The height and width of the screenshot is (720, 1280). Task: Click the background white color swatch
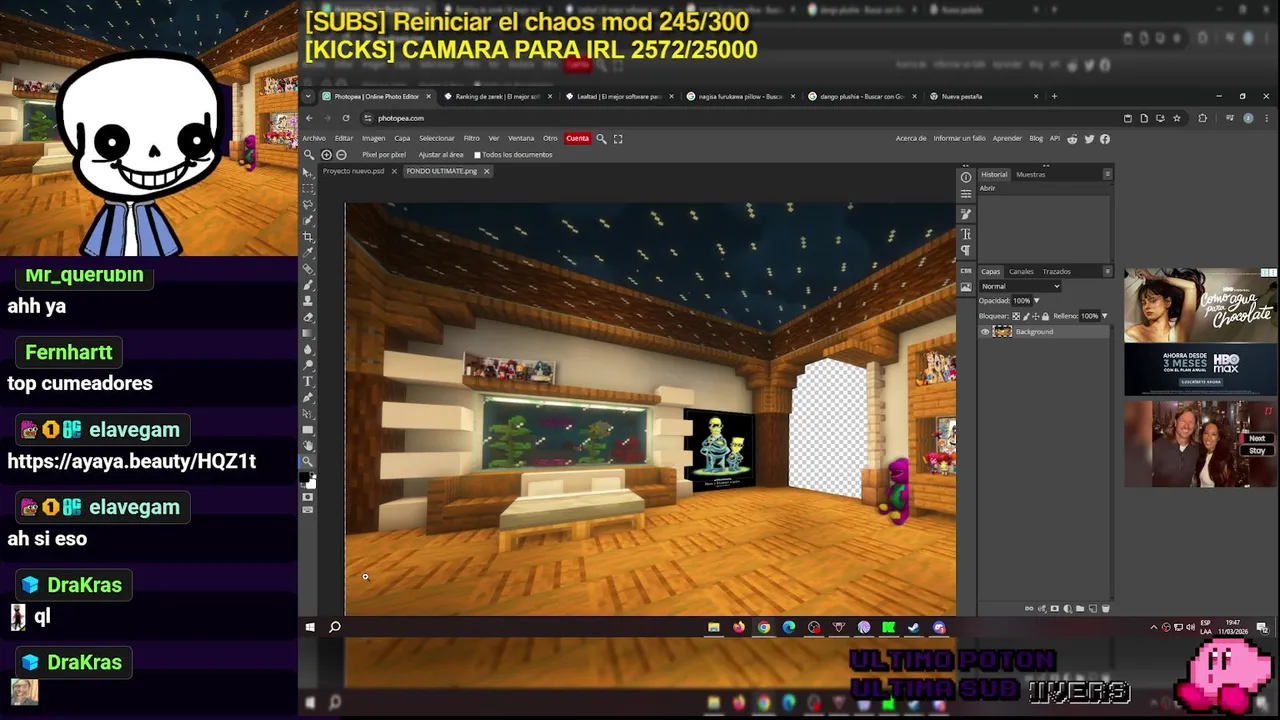click(x=311, y=483)
